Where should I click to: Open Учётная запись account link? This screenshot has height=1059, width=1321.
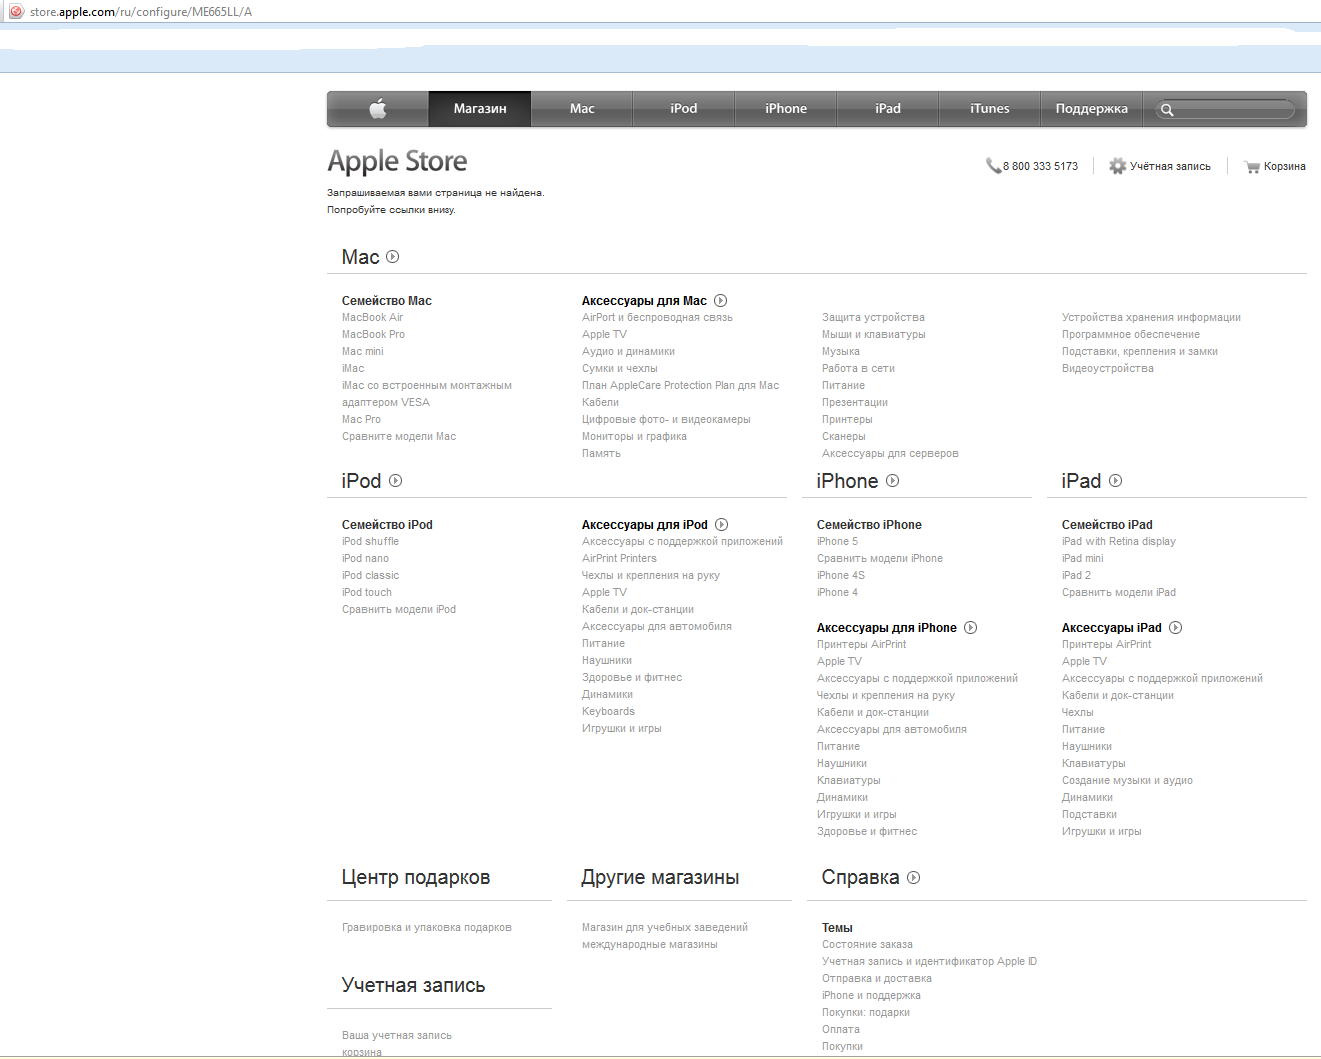(x=1170, y=167)
